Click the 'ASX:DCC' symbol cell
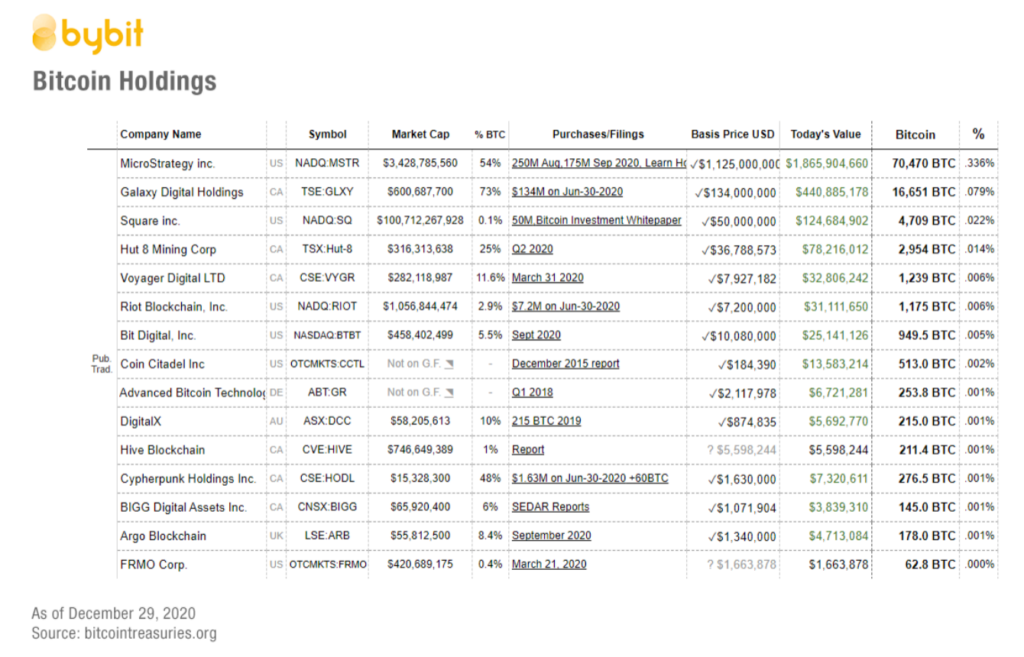Image resolution: width=1024 pixels, height=657 pixels. pos(327,421)
